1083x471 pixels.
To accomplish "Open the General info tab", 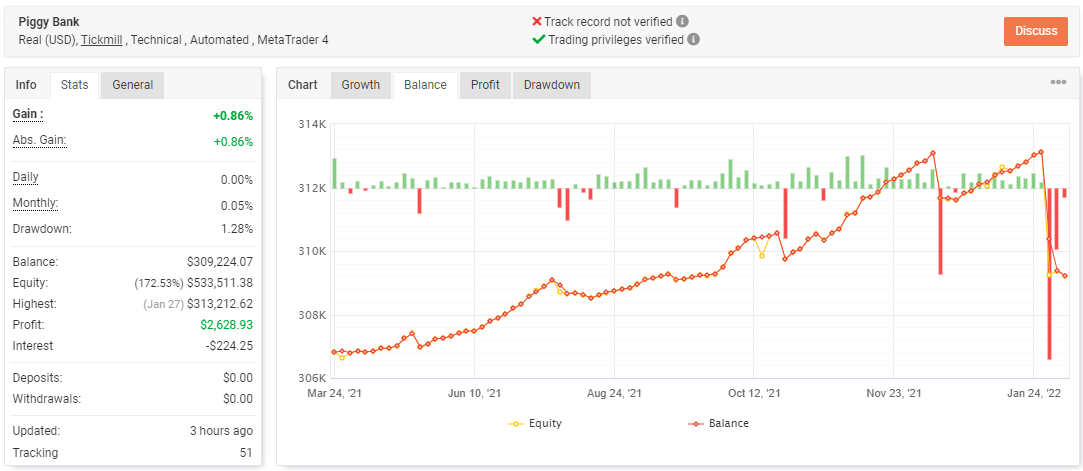I will (133, 85).
